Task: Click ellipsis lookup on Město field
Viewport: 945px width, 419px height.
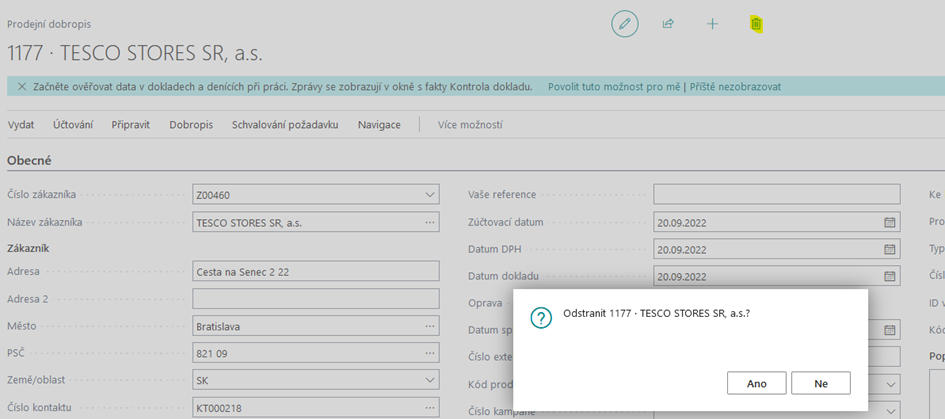Action: (430, 326)
